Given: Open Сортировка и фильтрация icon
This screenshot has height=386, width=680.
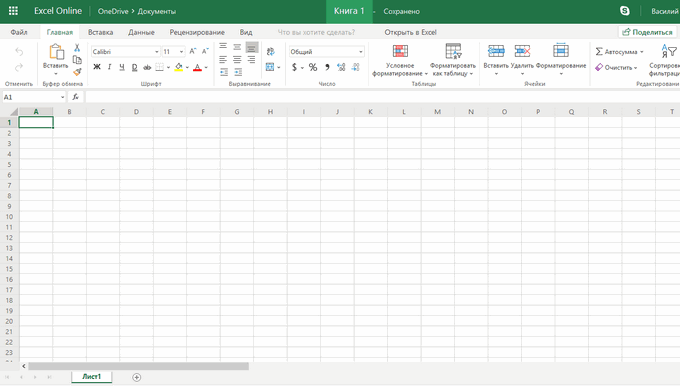Looking at the screenshot, I should point(669,52).
